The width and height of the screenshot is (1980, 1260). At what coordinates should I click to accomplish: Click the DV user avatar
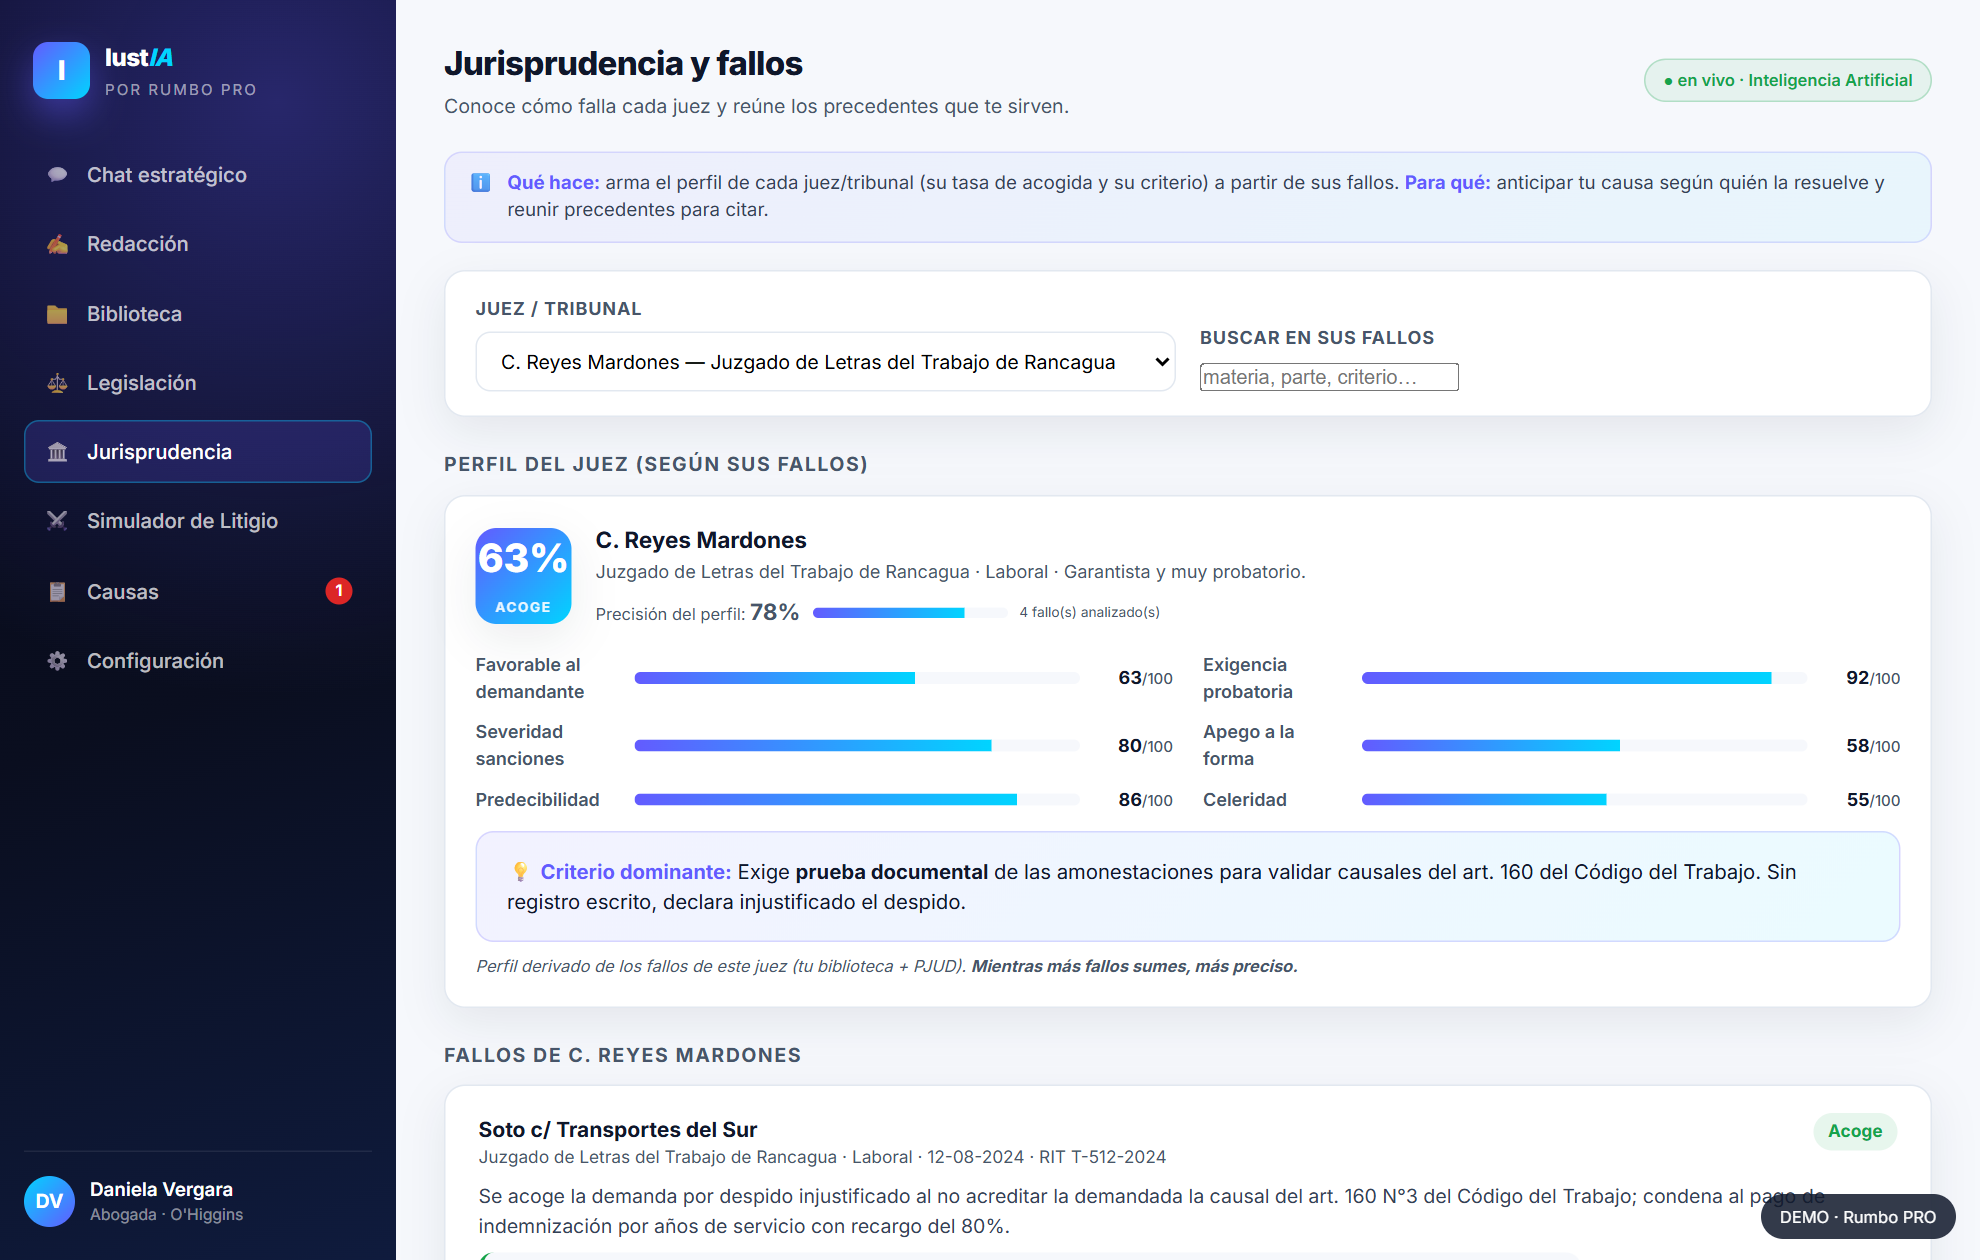click(49, 1201)
